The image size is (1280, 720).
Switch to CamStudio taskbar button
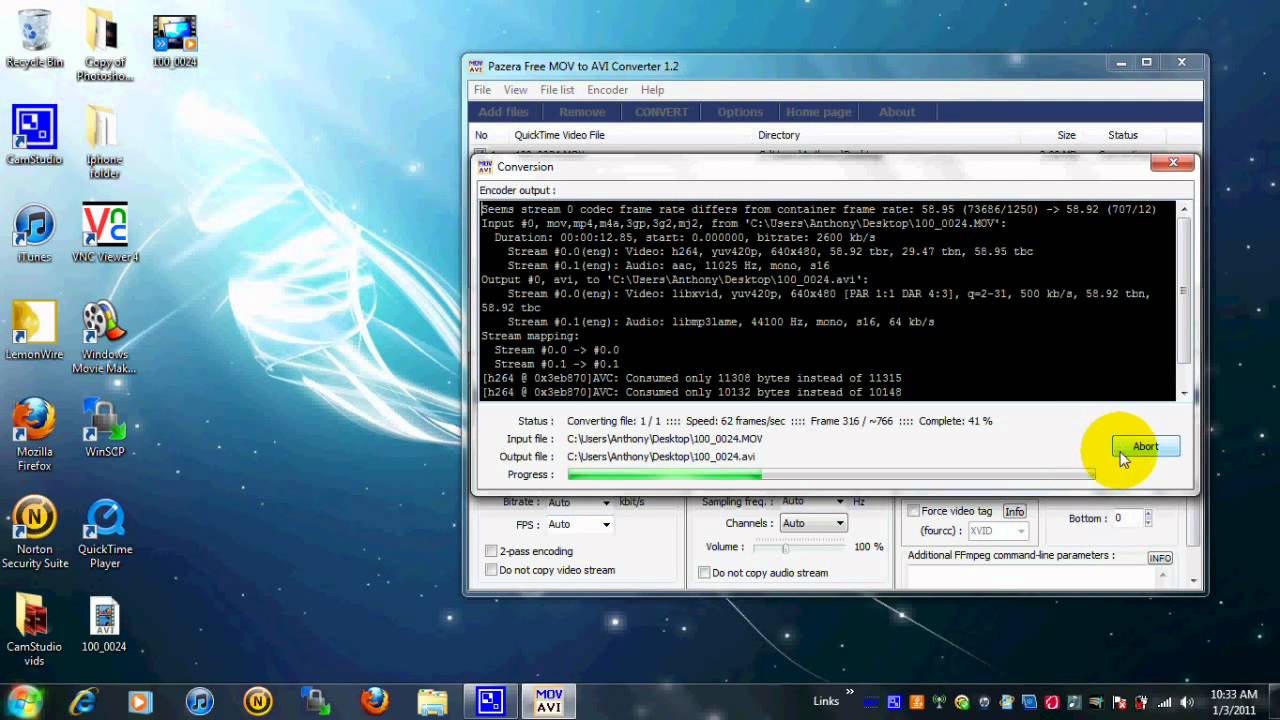tap(491, 701)
